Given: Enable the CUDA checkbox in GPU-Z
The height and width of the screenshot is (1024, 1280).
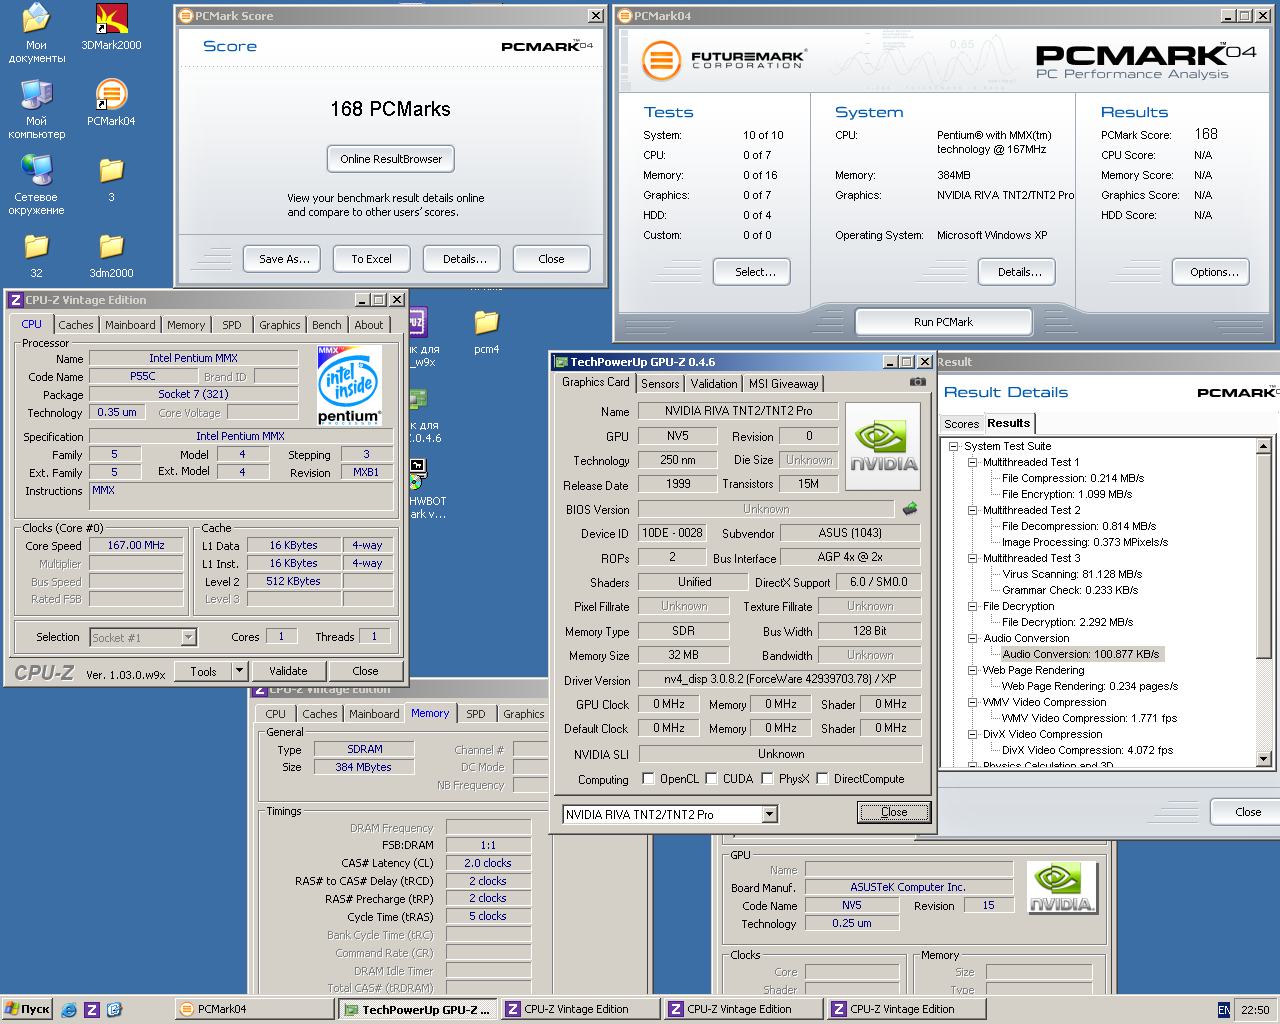Looking at the screenshot, I should pyautogui.click(x=711, y=779).
